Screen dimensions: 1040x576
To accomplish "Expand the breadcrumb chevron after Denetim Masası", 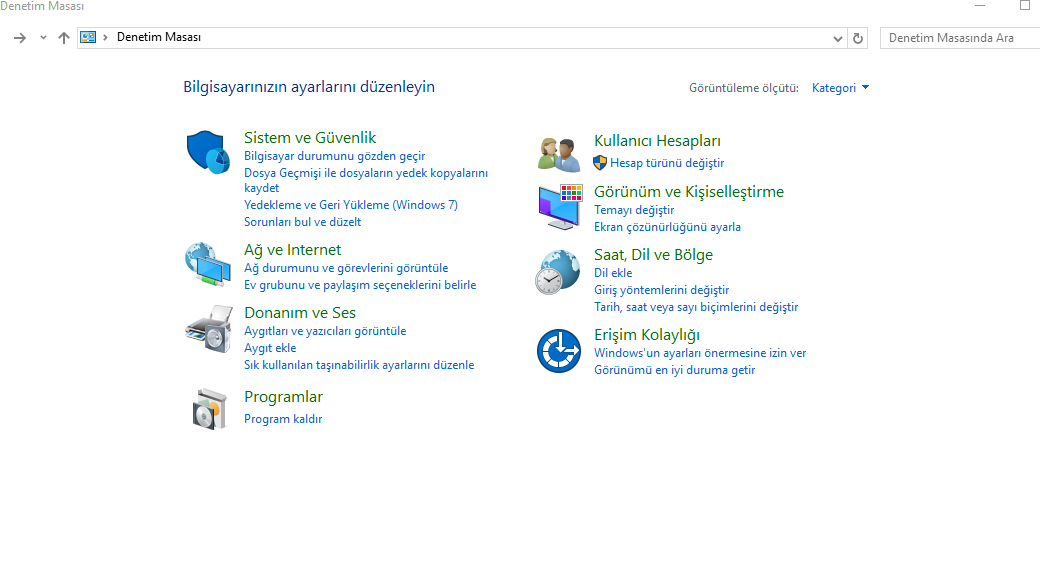I will 106,37.
